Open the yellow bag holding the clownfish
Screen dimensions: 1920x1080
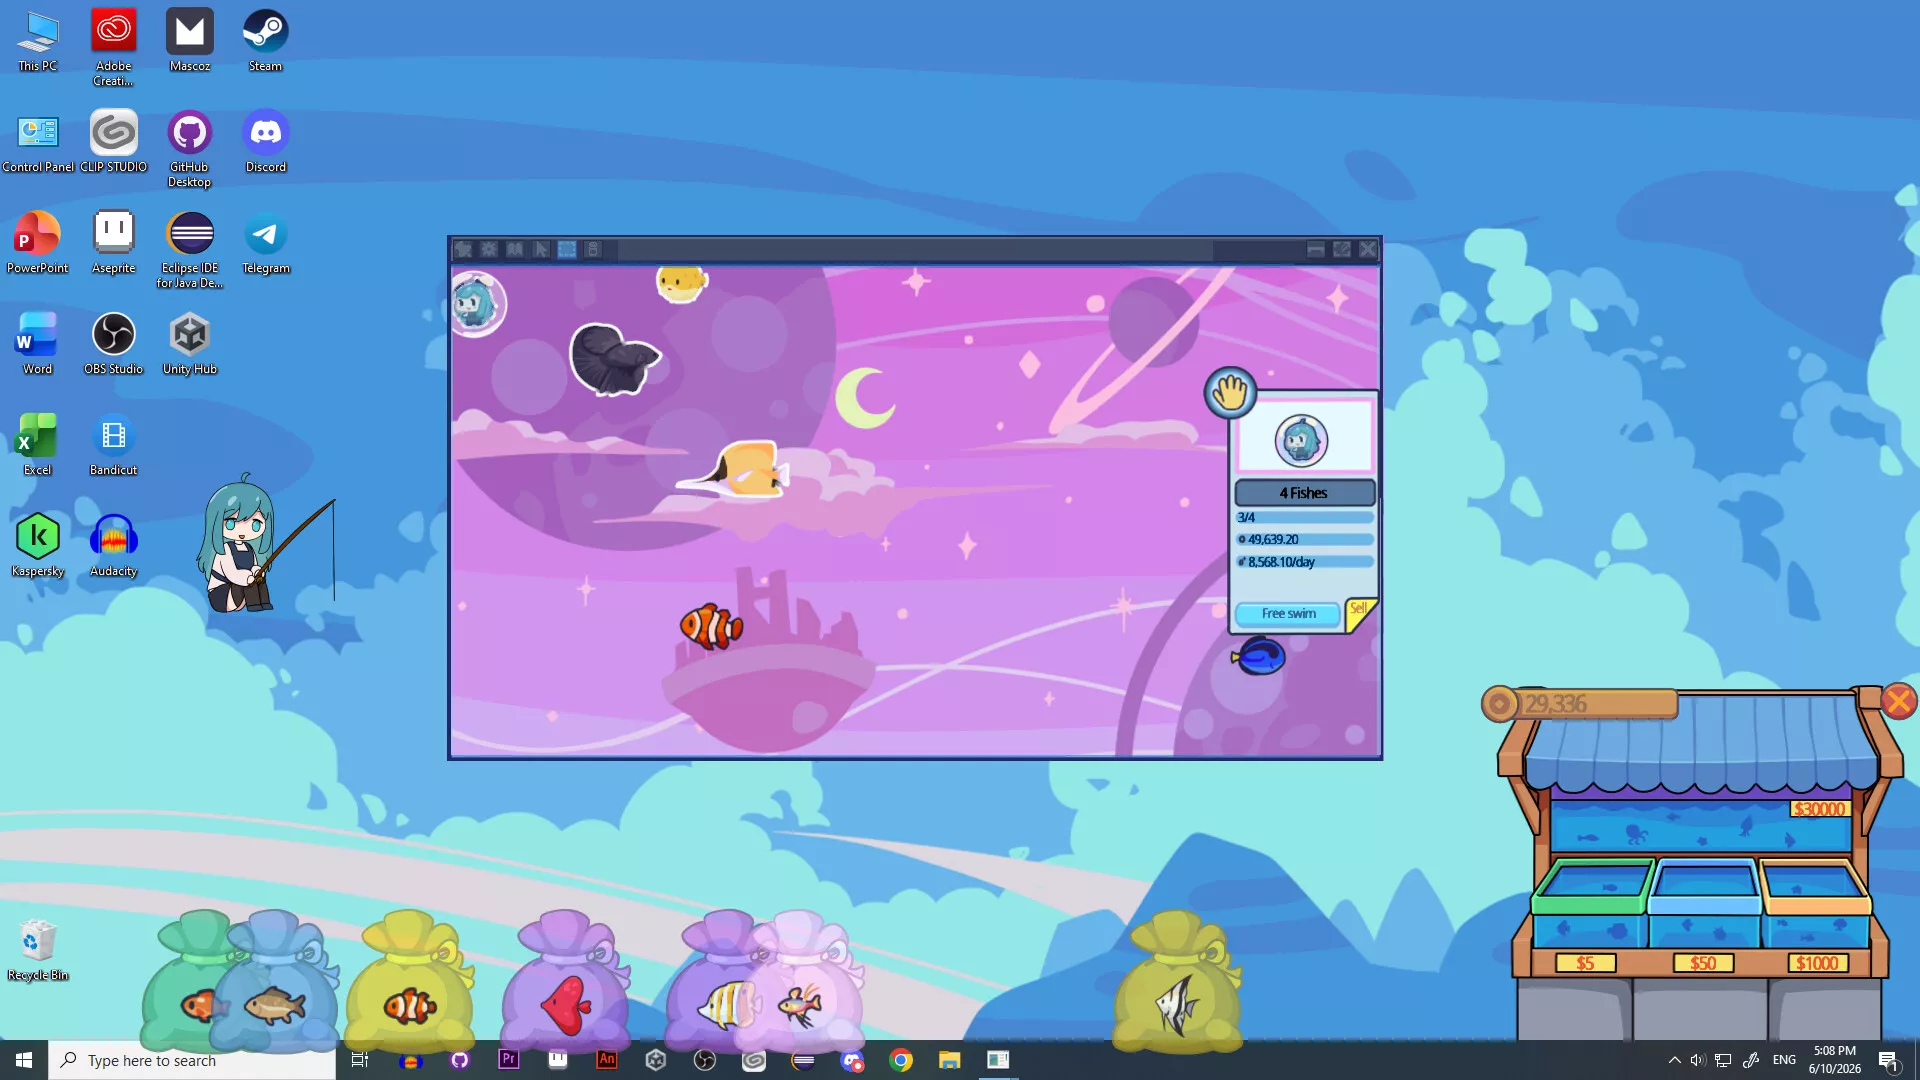410,980
